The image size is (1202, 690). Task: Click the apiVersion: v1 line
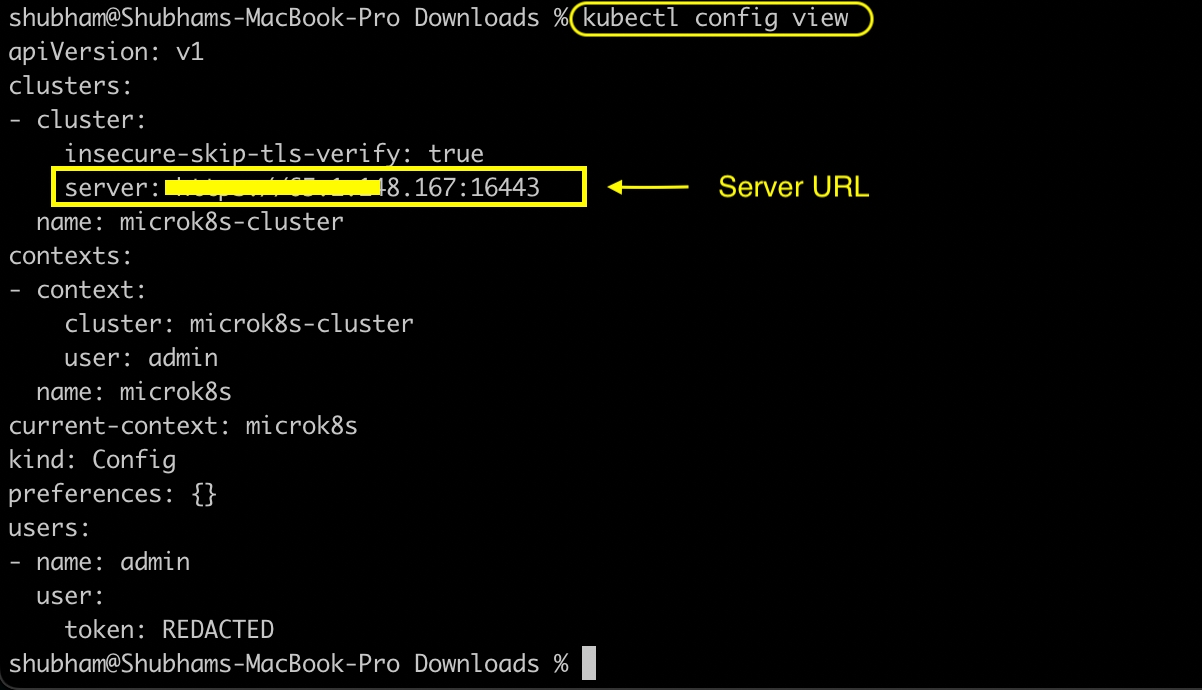106,51
